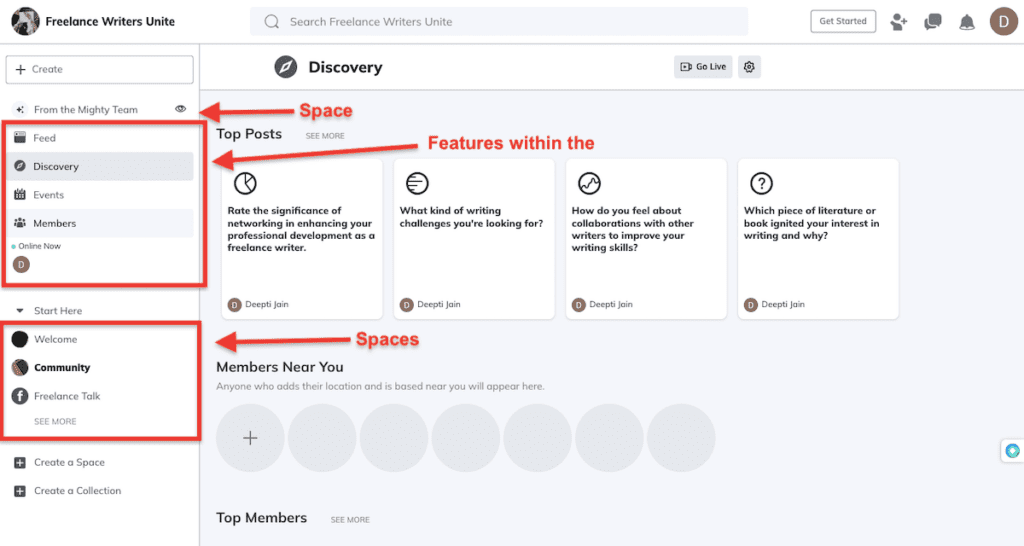Click the Get Started button
Screen dimensions: 1024x546
[x=842, y=21]
